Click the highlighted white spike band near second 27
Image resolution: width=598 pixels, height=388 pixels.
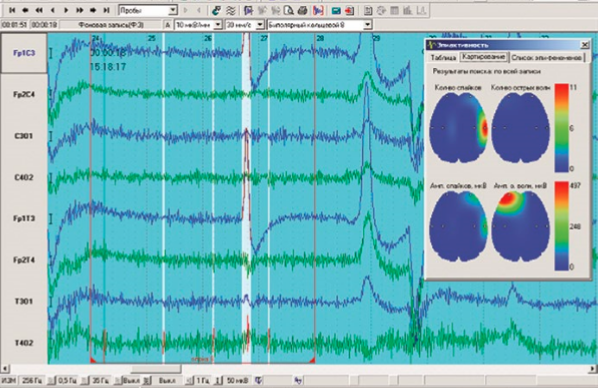247,198
